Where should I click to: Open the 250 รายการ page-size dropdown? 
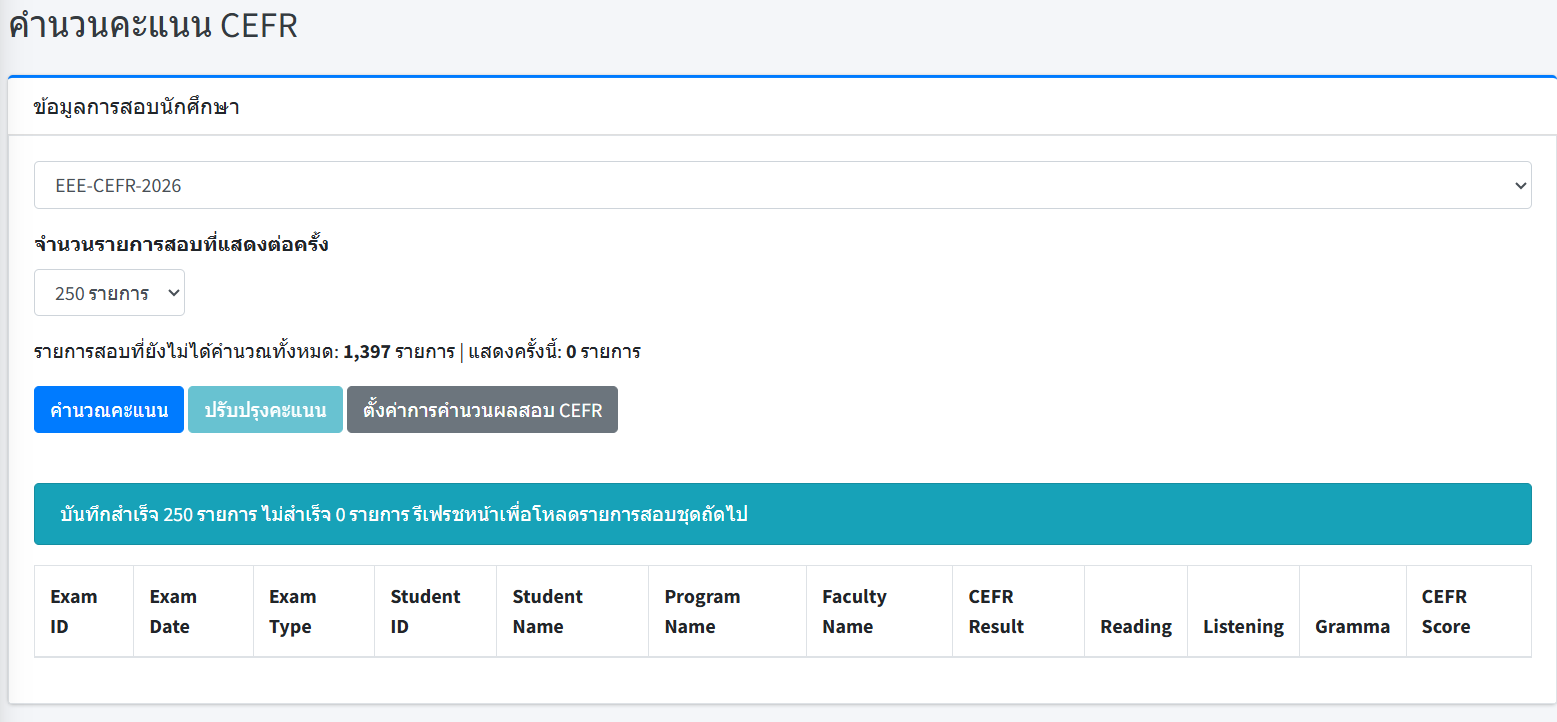click(109, 293)
